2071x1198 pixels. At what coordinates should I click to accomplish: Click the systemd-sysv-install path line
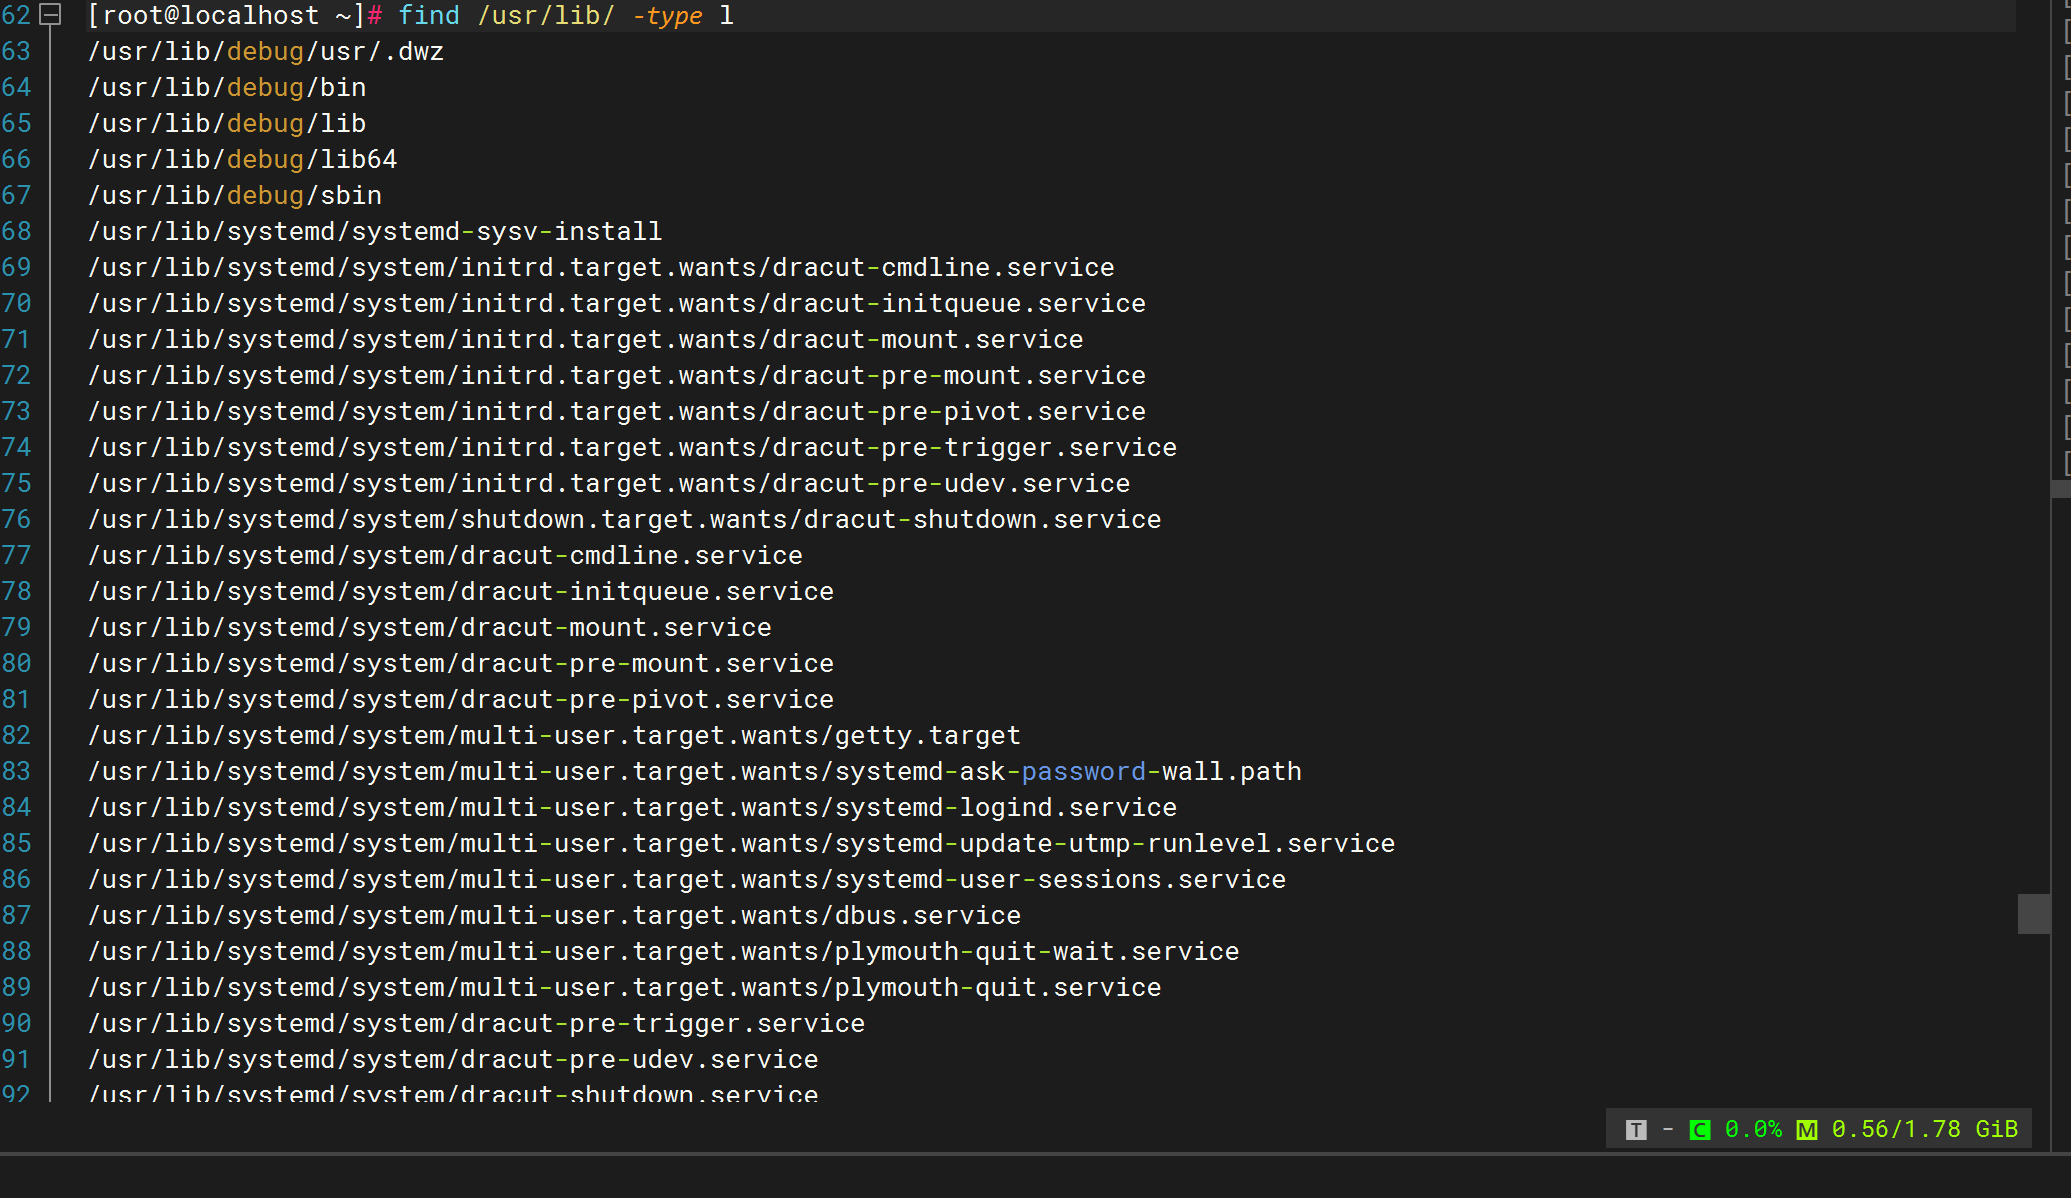pyautogui.click(x=506, y=231)
